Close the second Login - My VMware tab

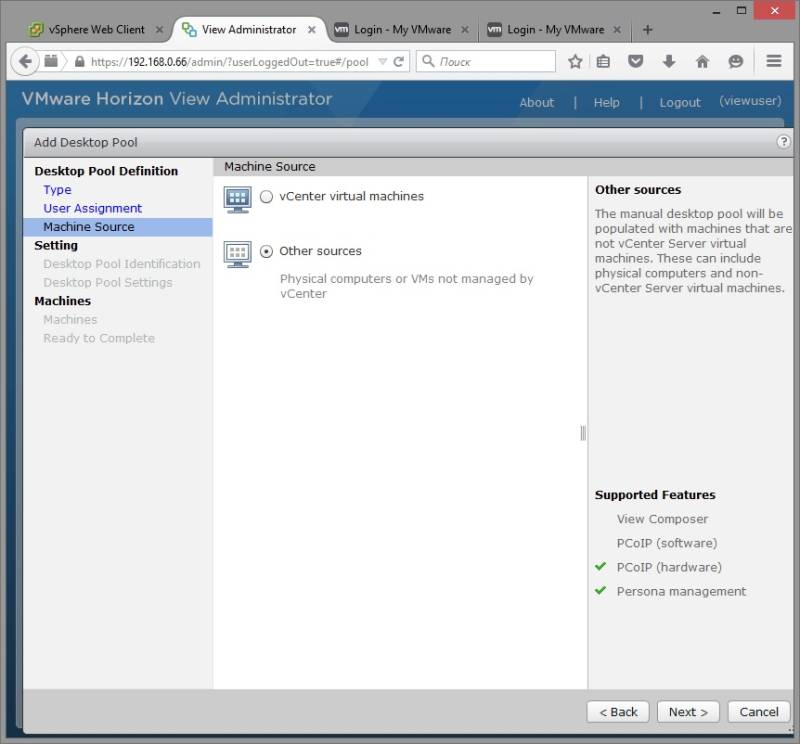pos(617,30)
